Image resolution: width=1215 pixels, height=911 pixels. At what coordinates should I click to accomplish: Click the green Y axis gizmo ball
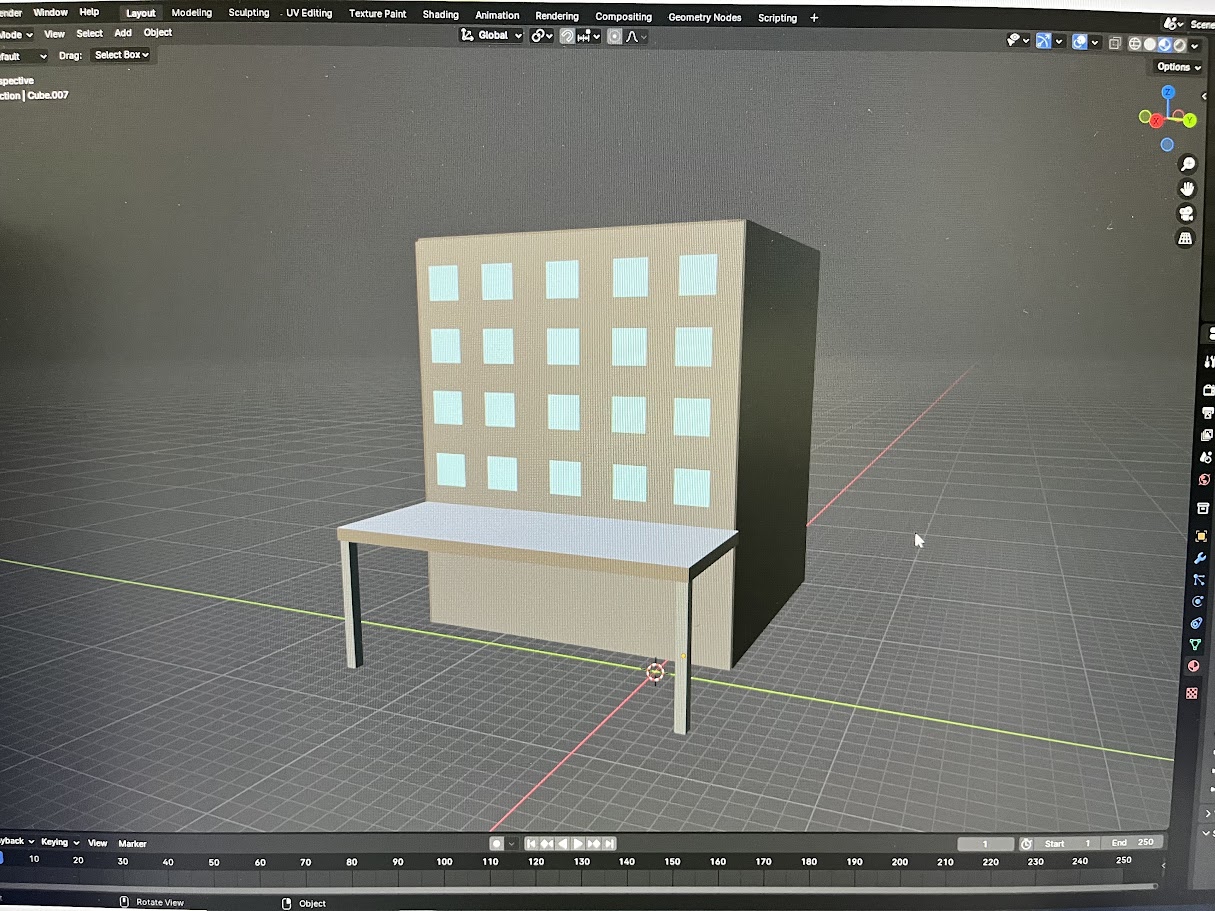tap(1190, 120)
